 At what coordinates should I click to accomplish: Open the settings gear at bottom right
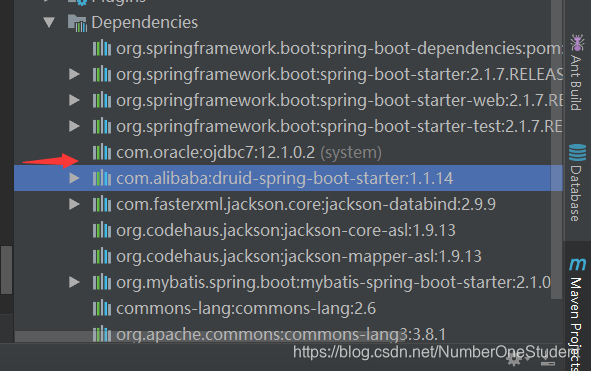[514, 360]
